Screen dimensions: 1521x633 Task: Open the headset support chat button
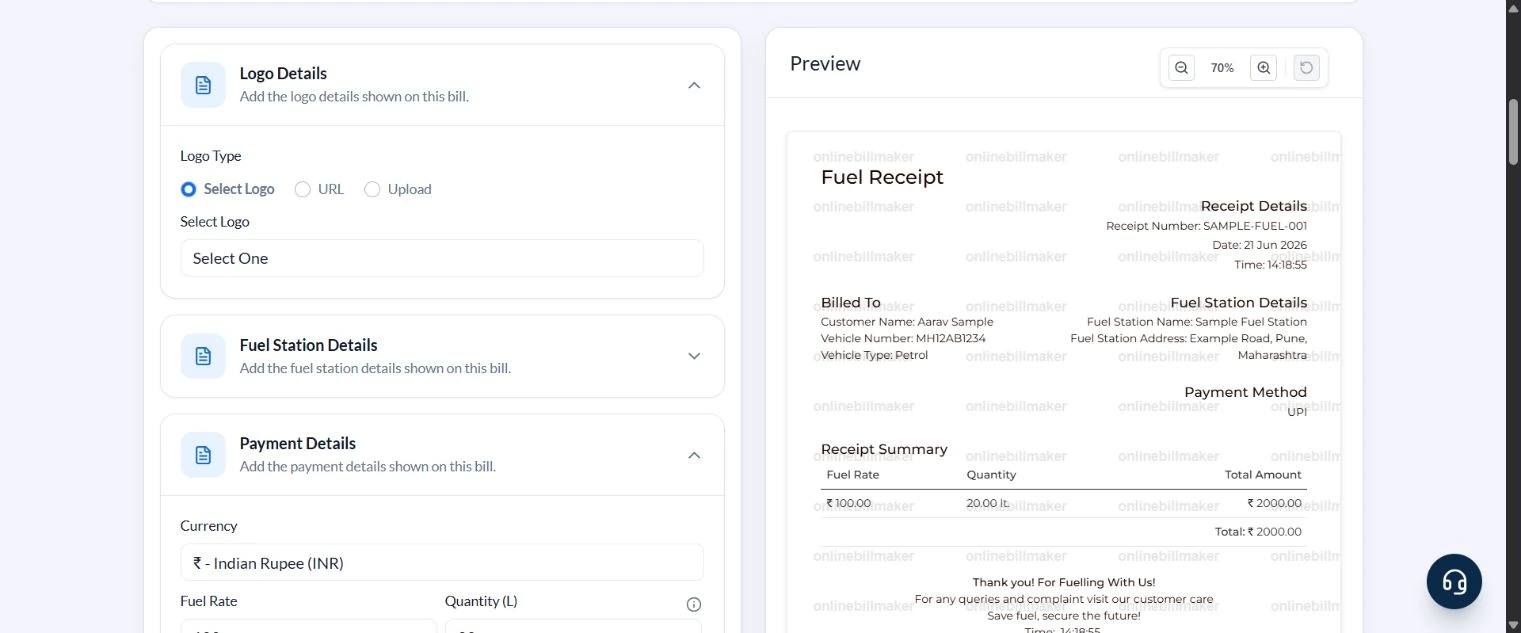pos(1454,582)
